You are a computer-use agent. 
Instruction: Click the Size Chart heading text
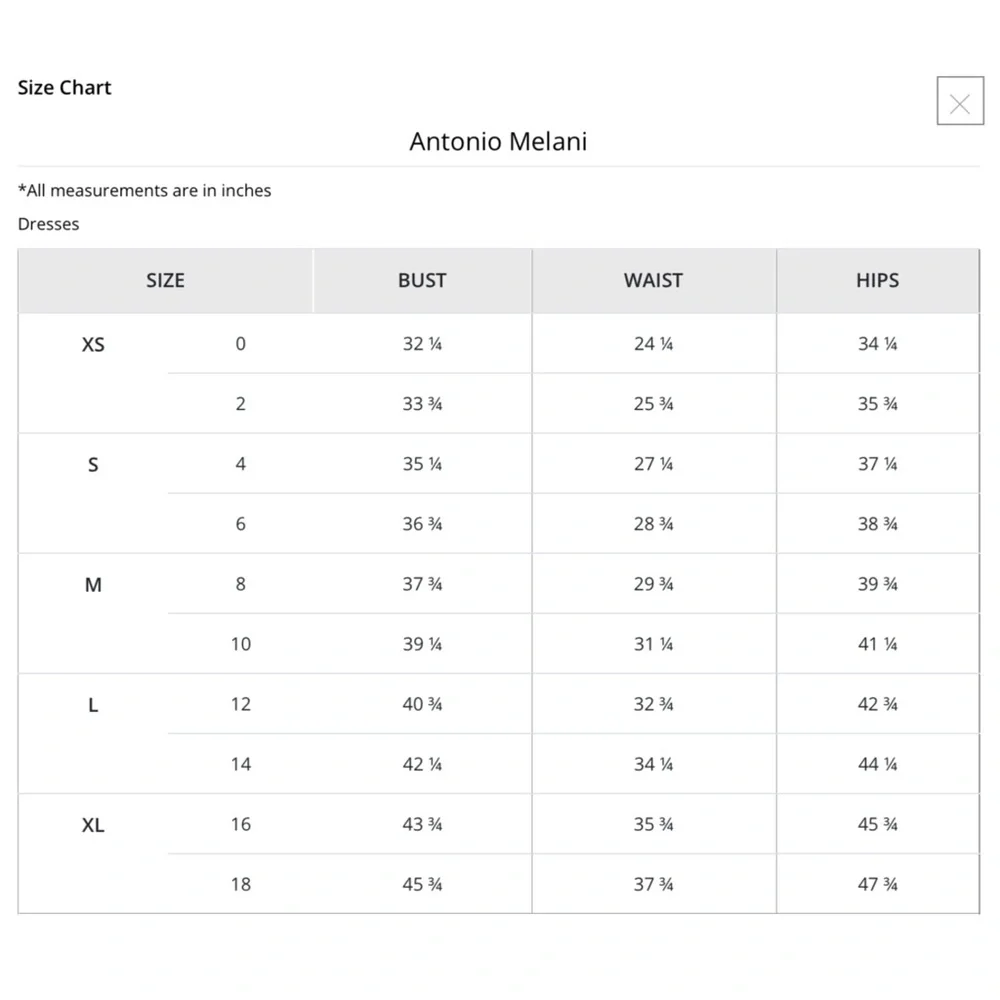coord(64,88)
